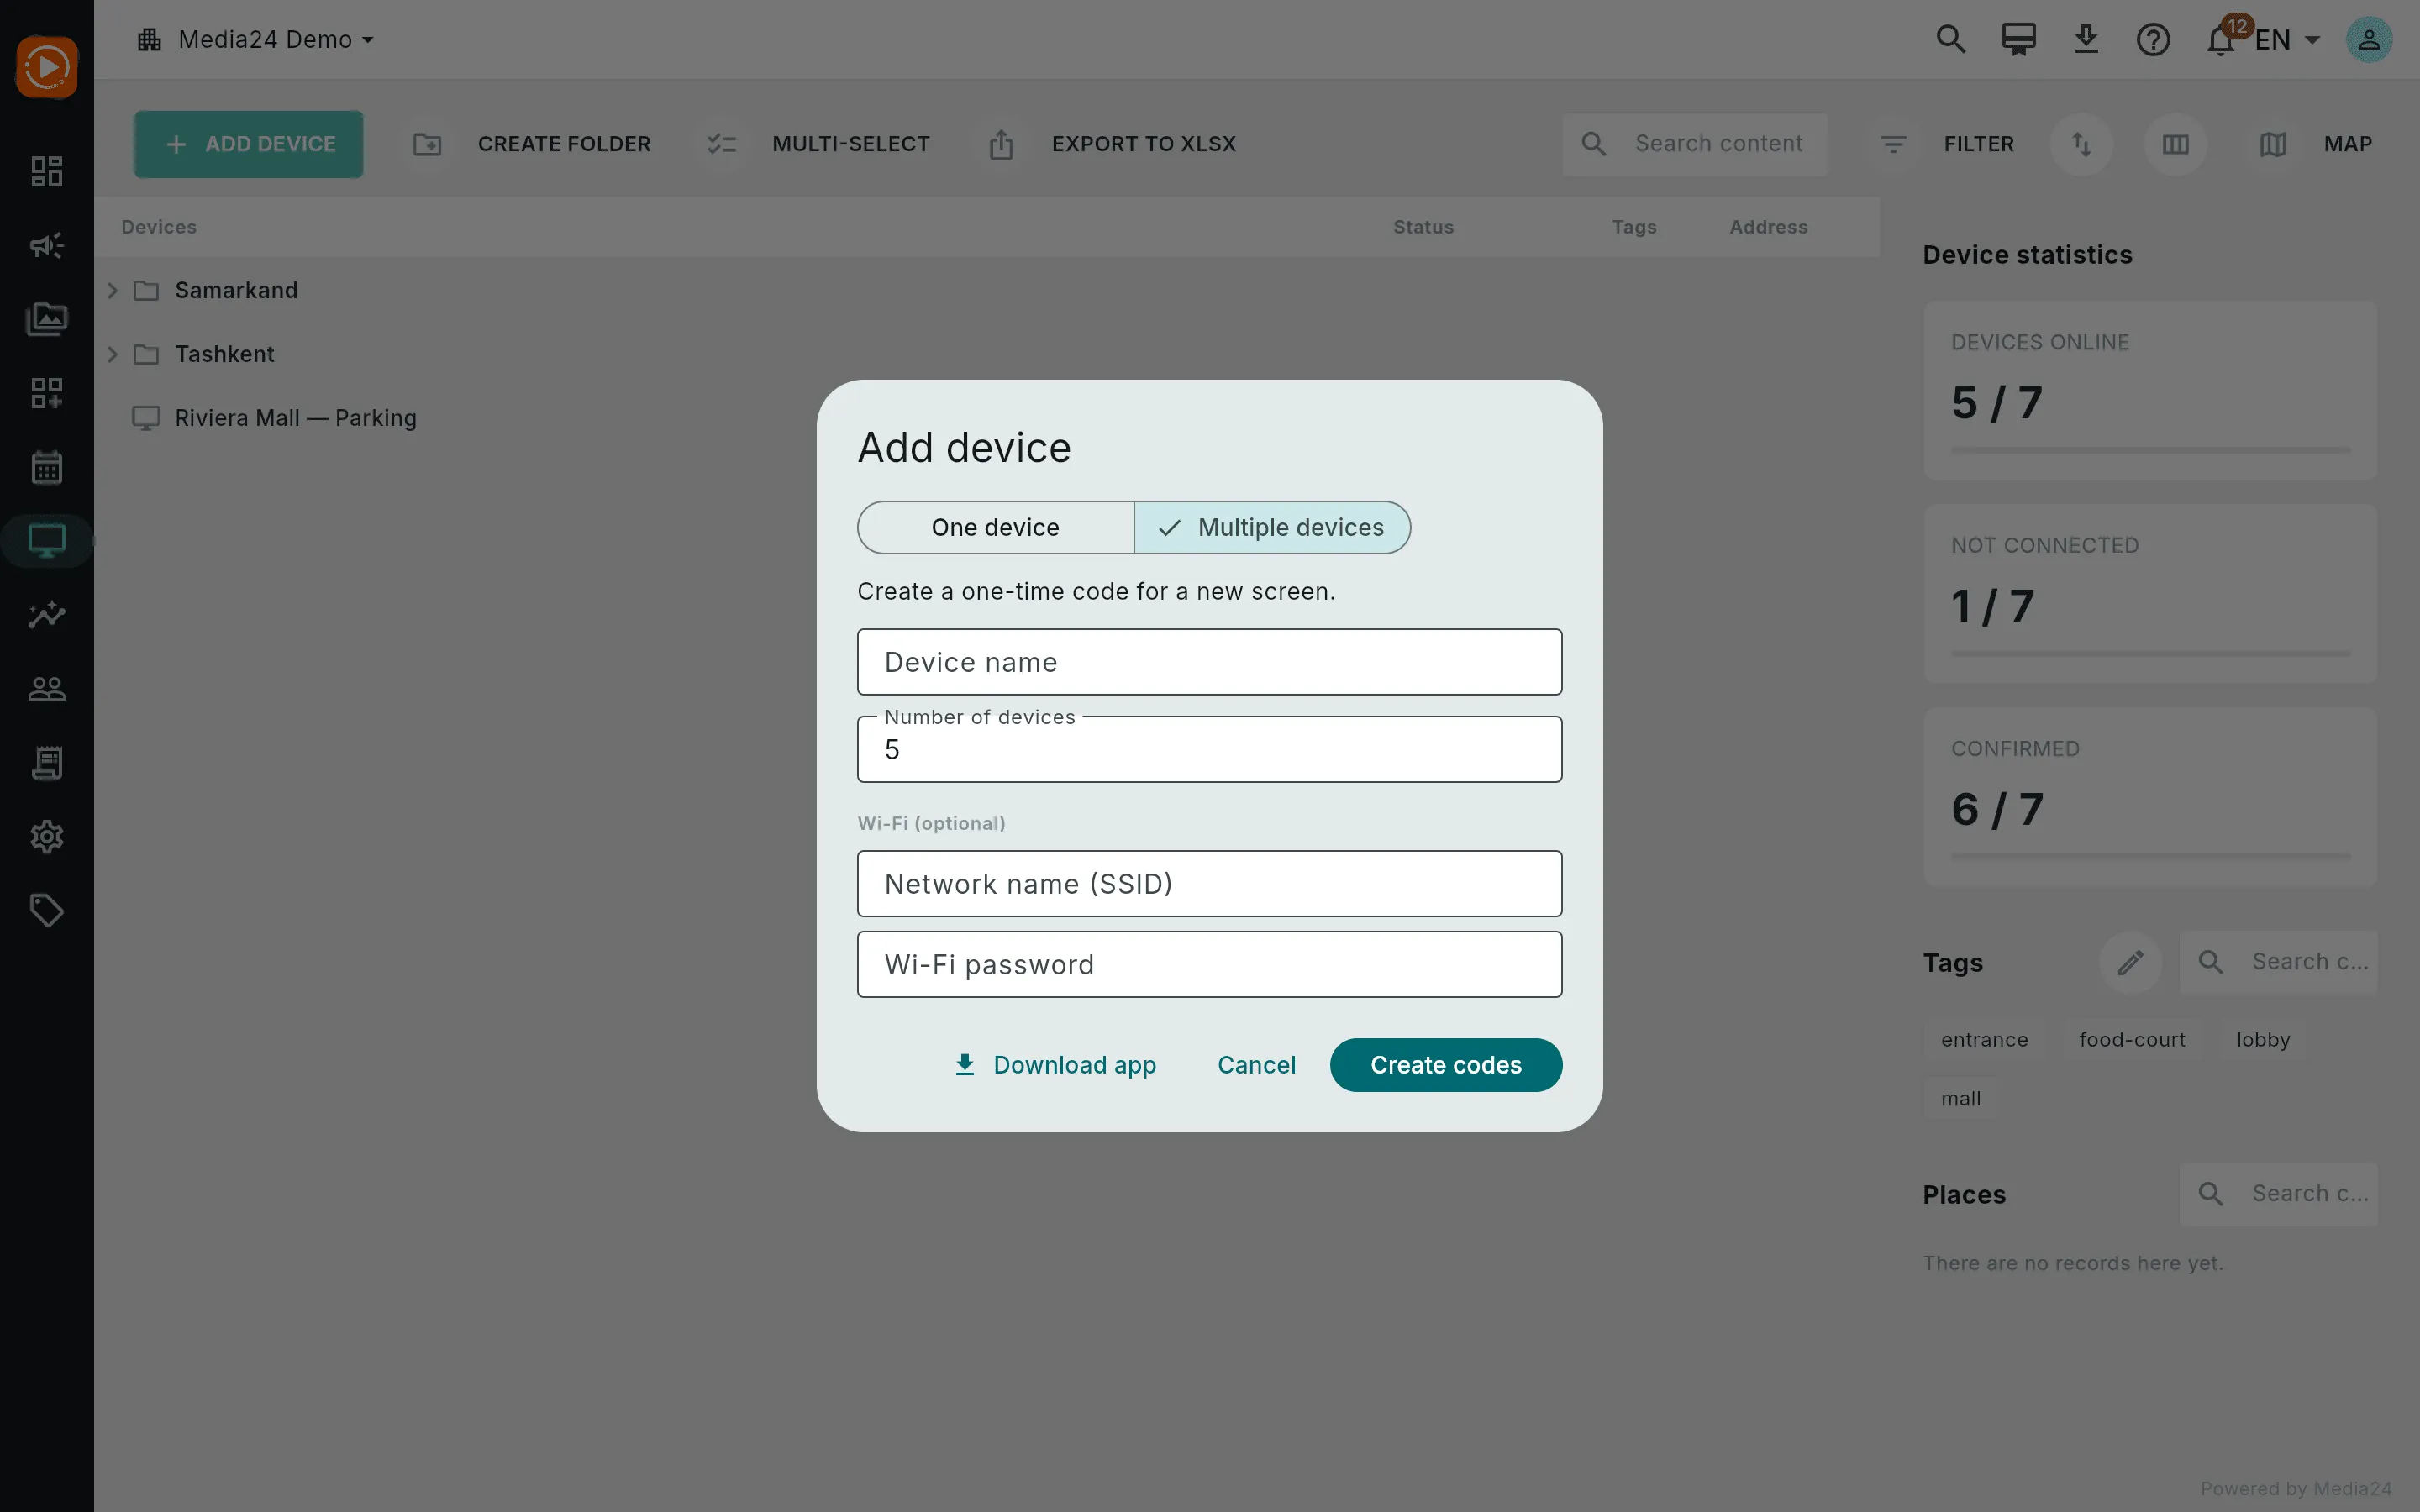Screen dimensions: 2420x1512
Task: Focus the Tags search field
Action: [x=2278, y=962]
